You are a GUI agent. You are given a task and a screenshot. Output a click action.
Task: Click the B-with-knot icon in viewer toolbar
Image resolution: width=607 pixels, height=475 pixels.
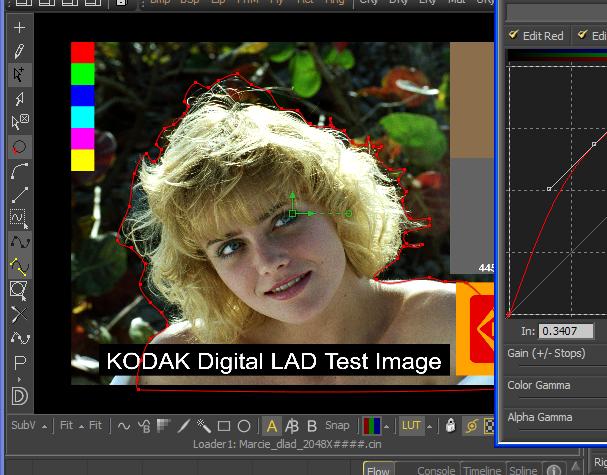tap(144, 426)
